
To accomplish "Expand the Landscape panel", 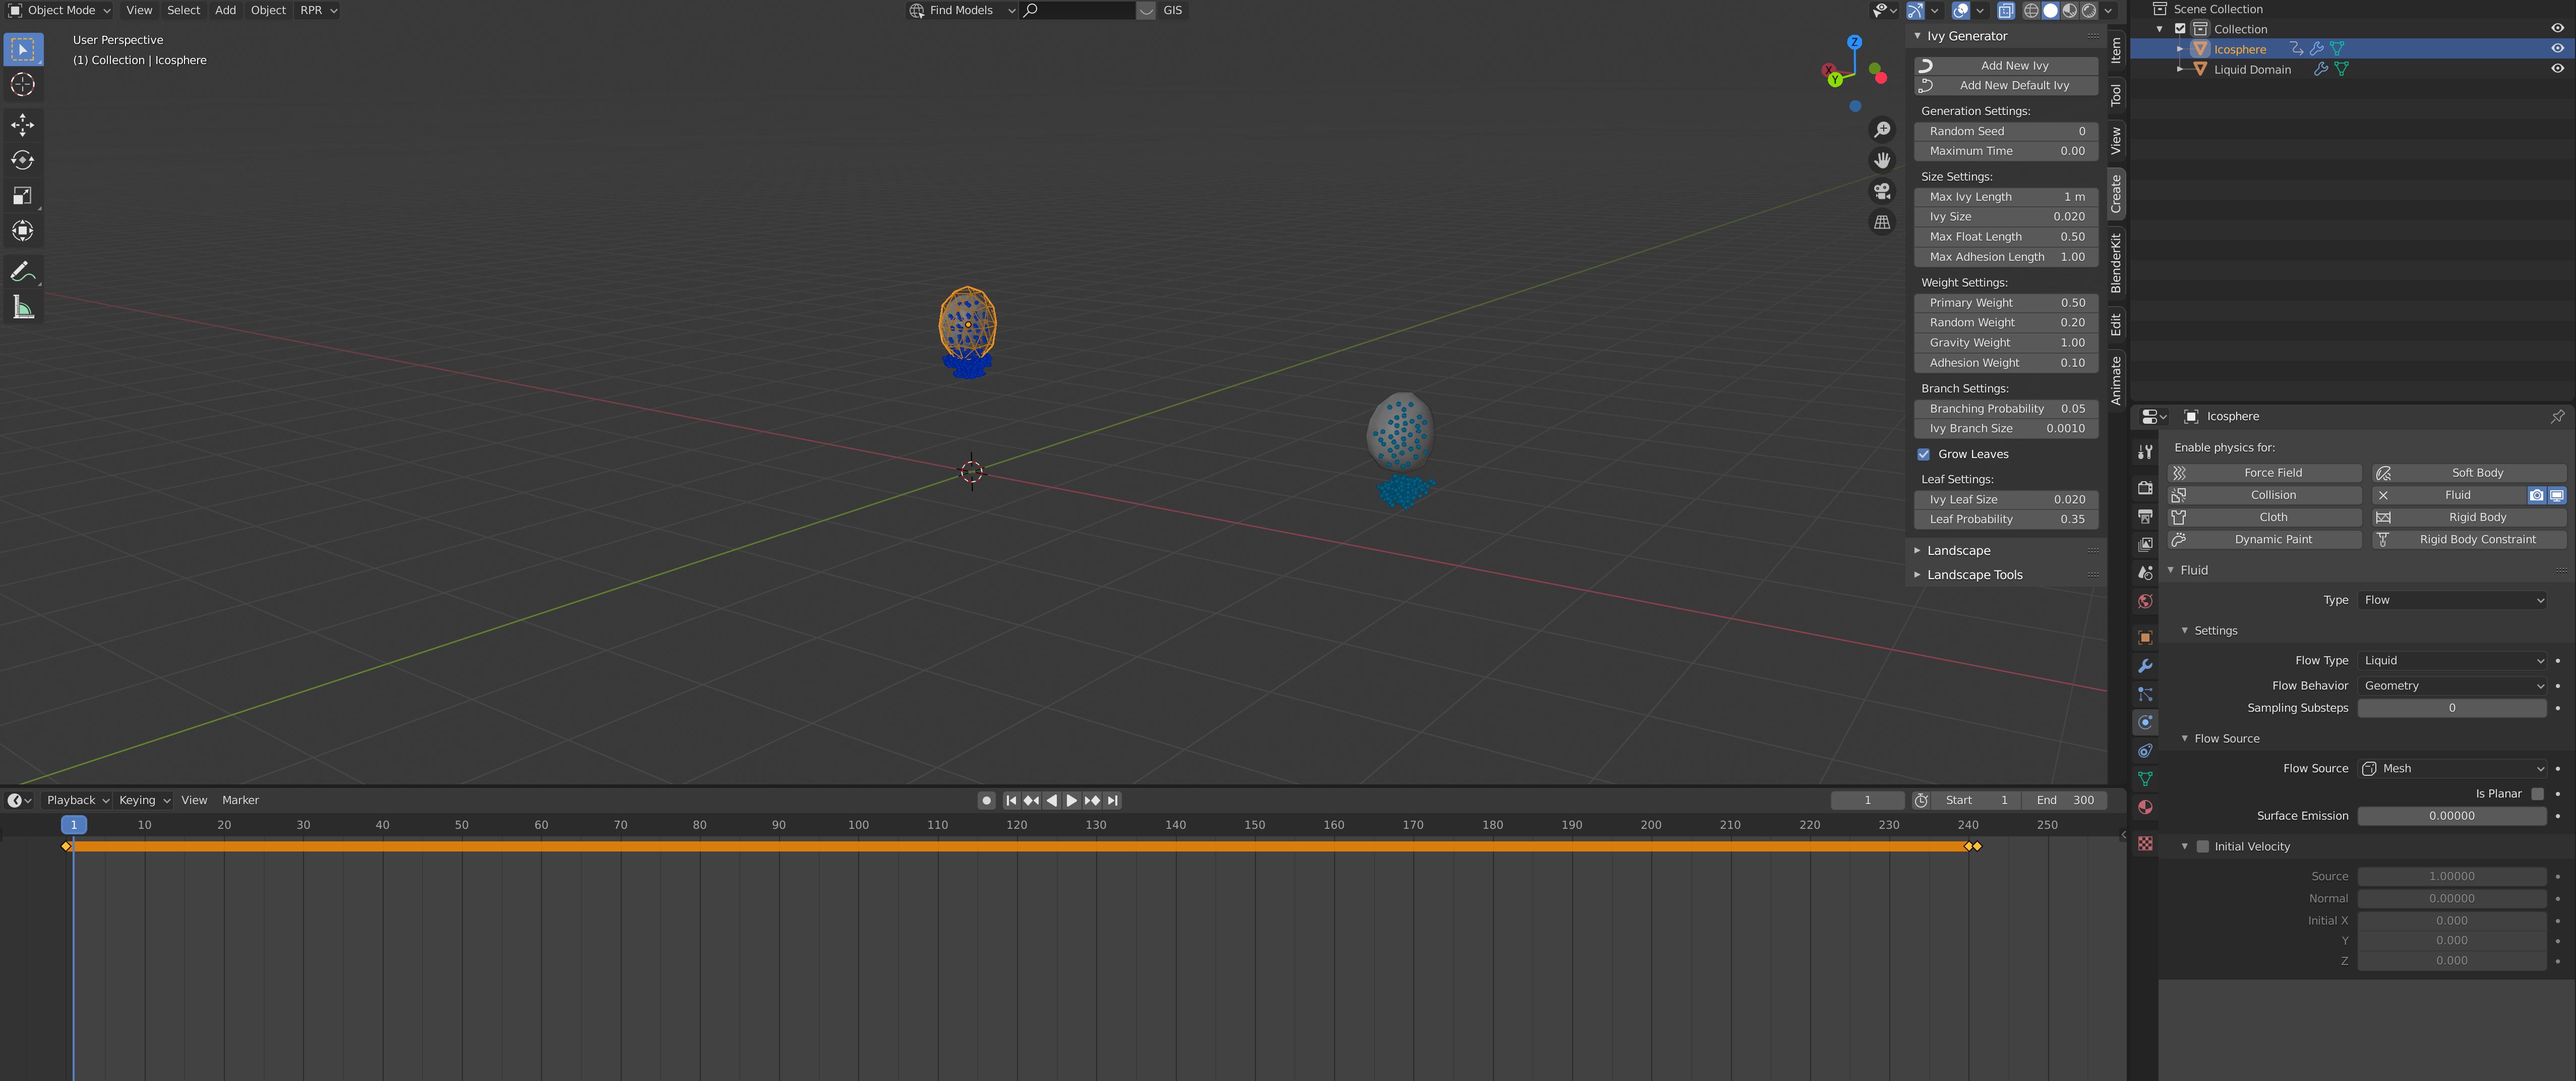I will (x=1958, y=551).
